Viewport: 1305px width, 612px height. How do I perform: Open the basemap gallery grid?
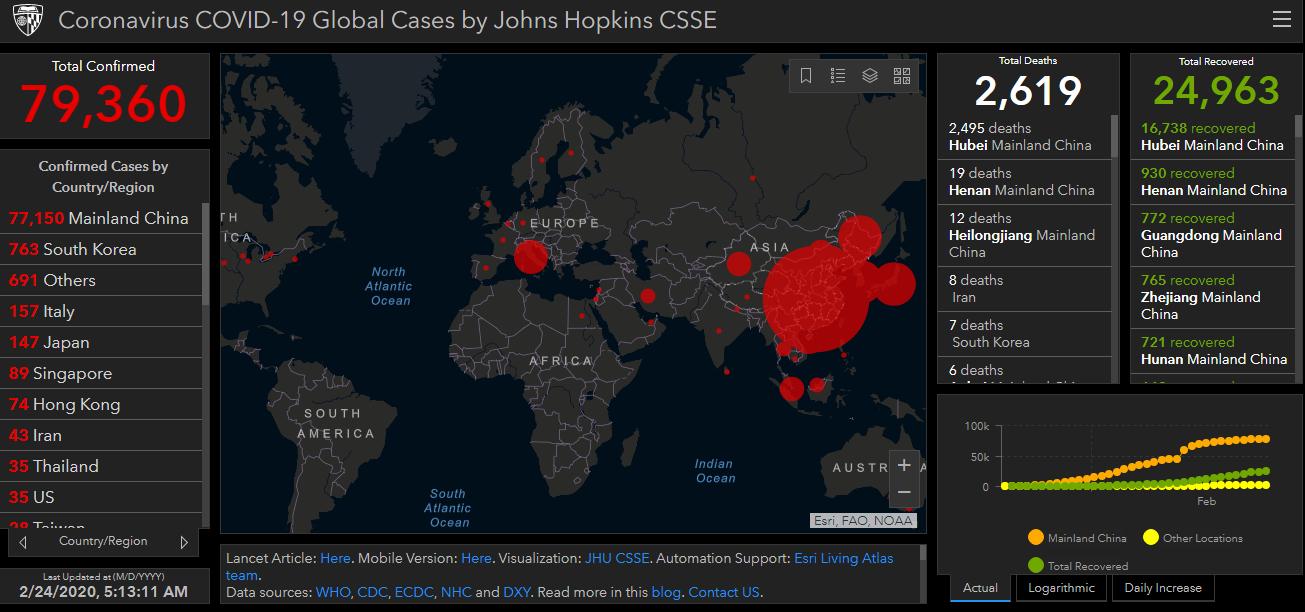(x=902, y=76)
